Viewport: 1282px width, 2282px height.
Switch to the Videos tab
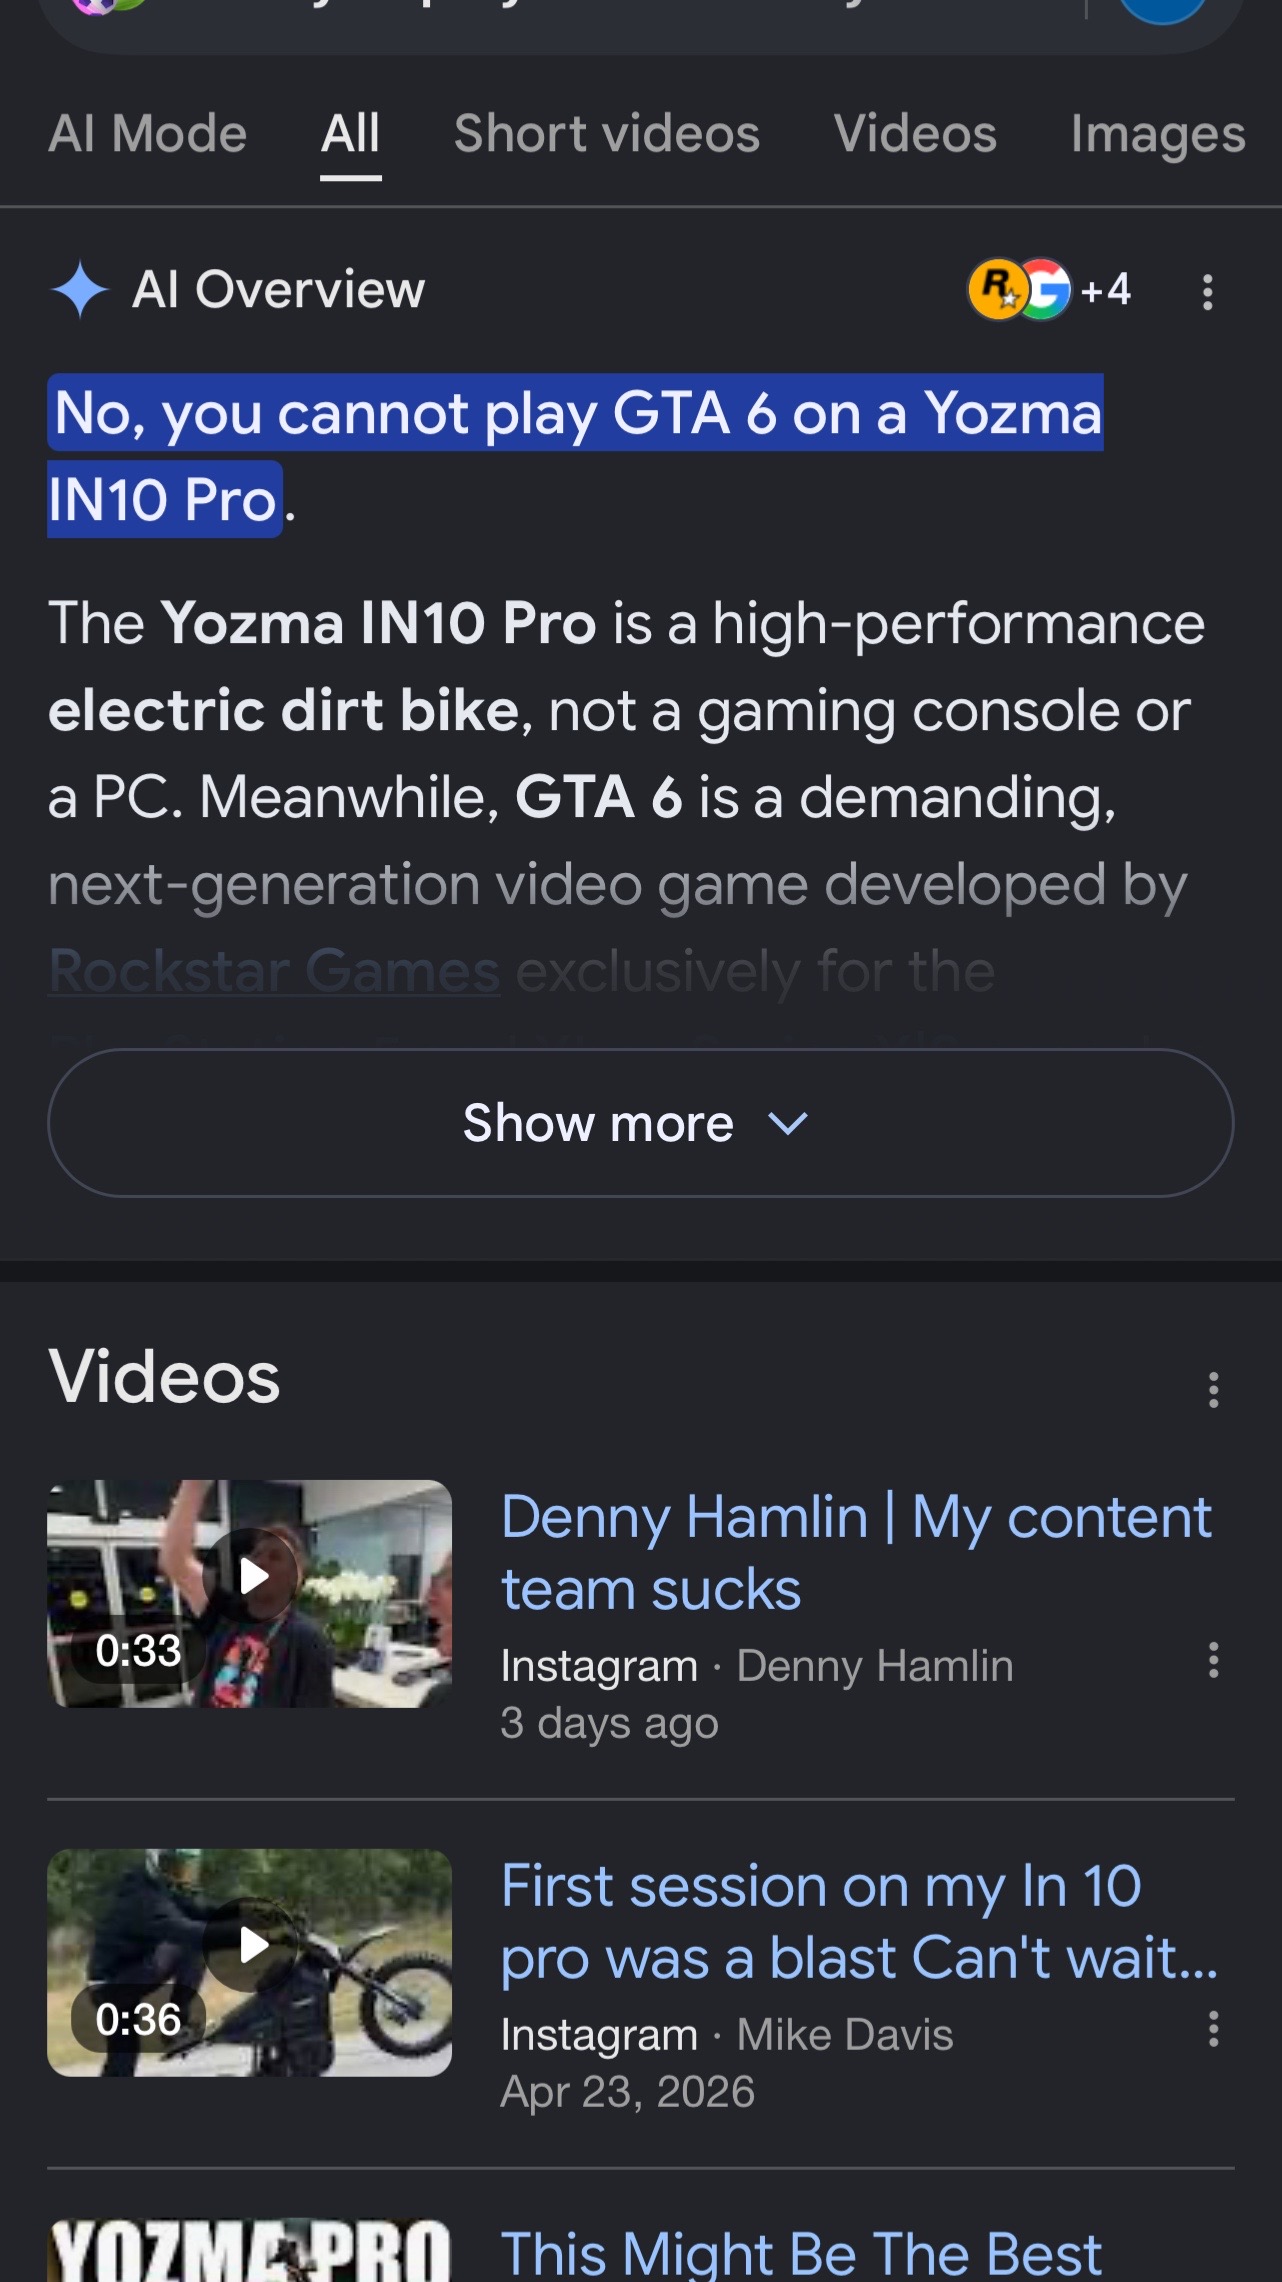[x=915, y=134]
